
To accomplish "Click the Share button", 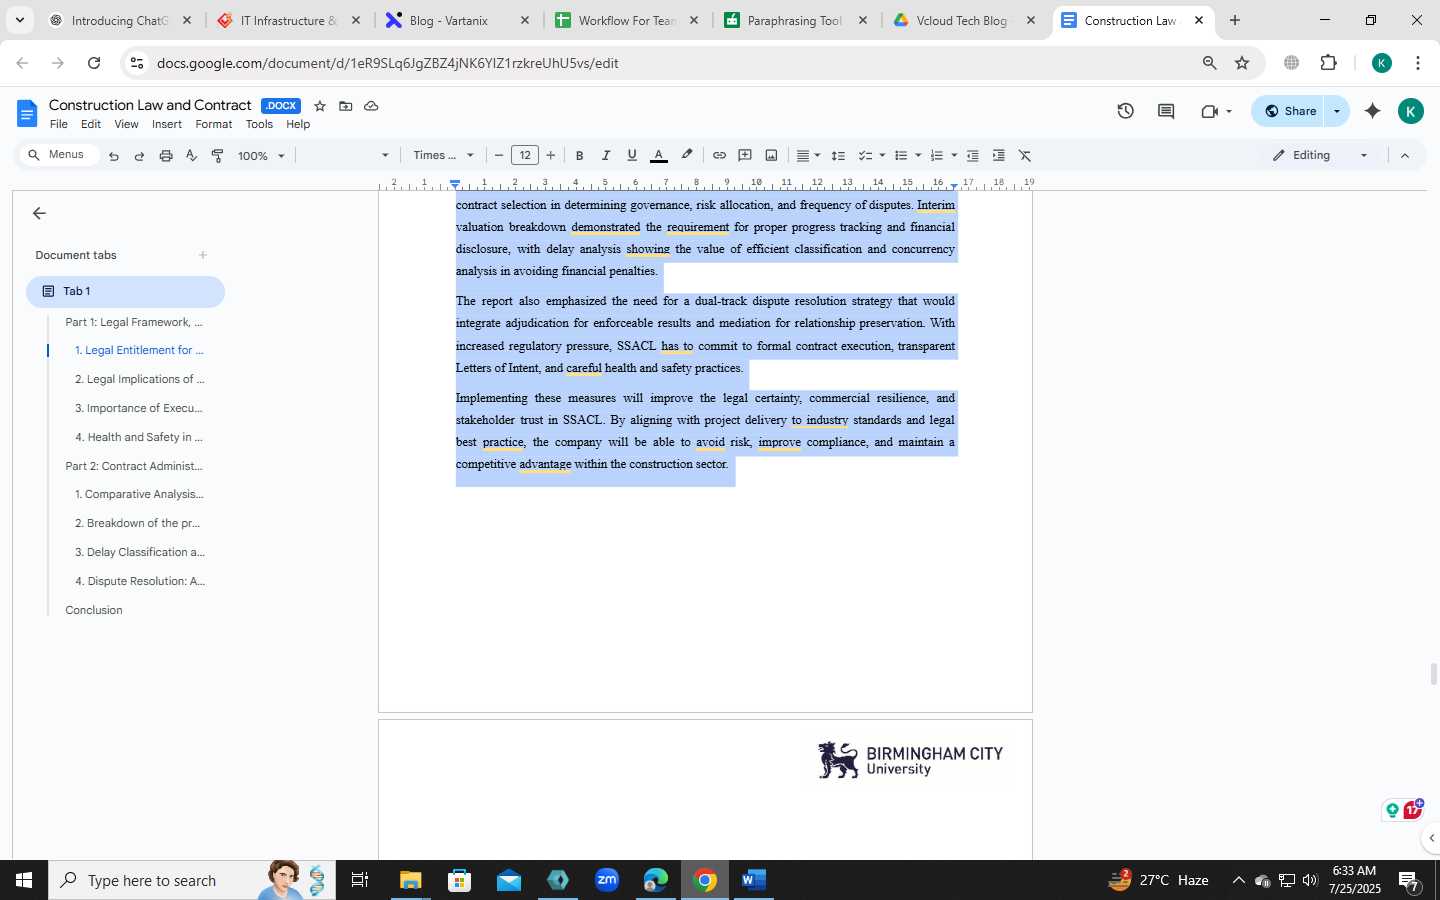I will click(x=1290, y=111).
